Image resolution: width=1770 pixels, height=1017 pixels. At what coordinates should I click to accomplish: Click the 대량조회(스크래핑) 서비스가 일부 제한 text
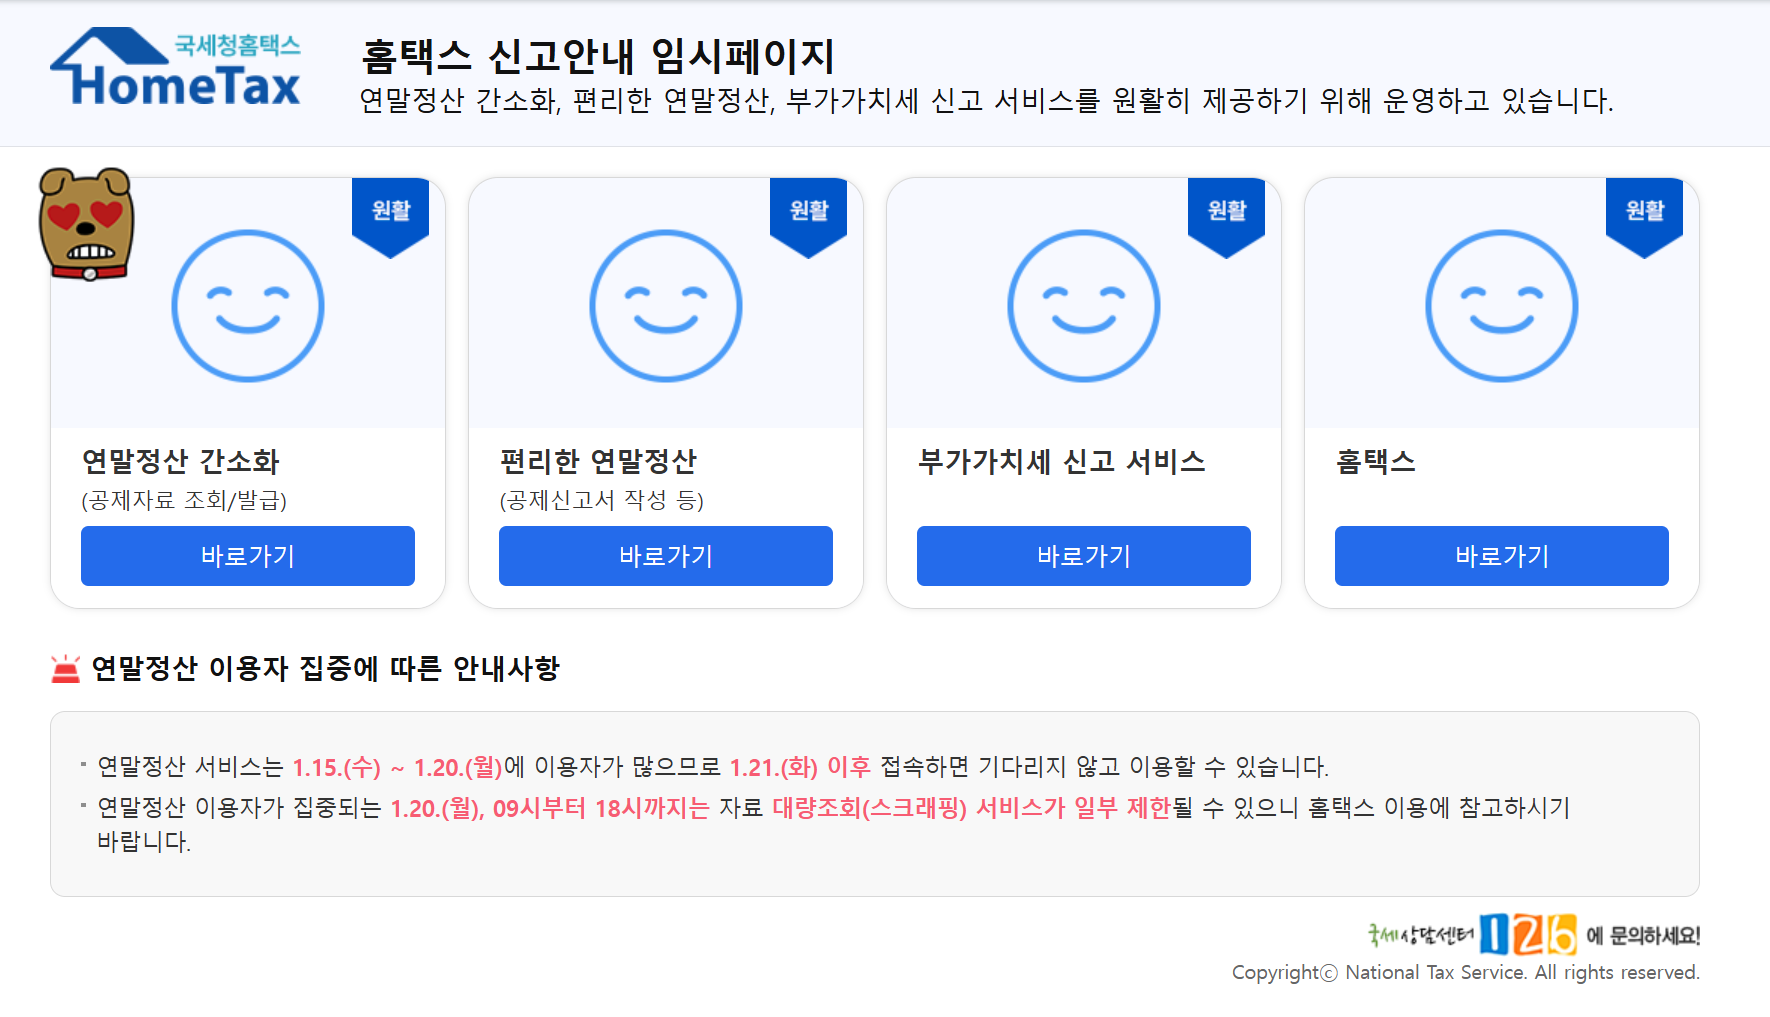(x=972, y=808)
